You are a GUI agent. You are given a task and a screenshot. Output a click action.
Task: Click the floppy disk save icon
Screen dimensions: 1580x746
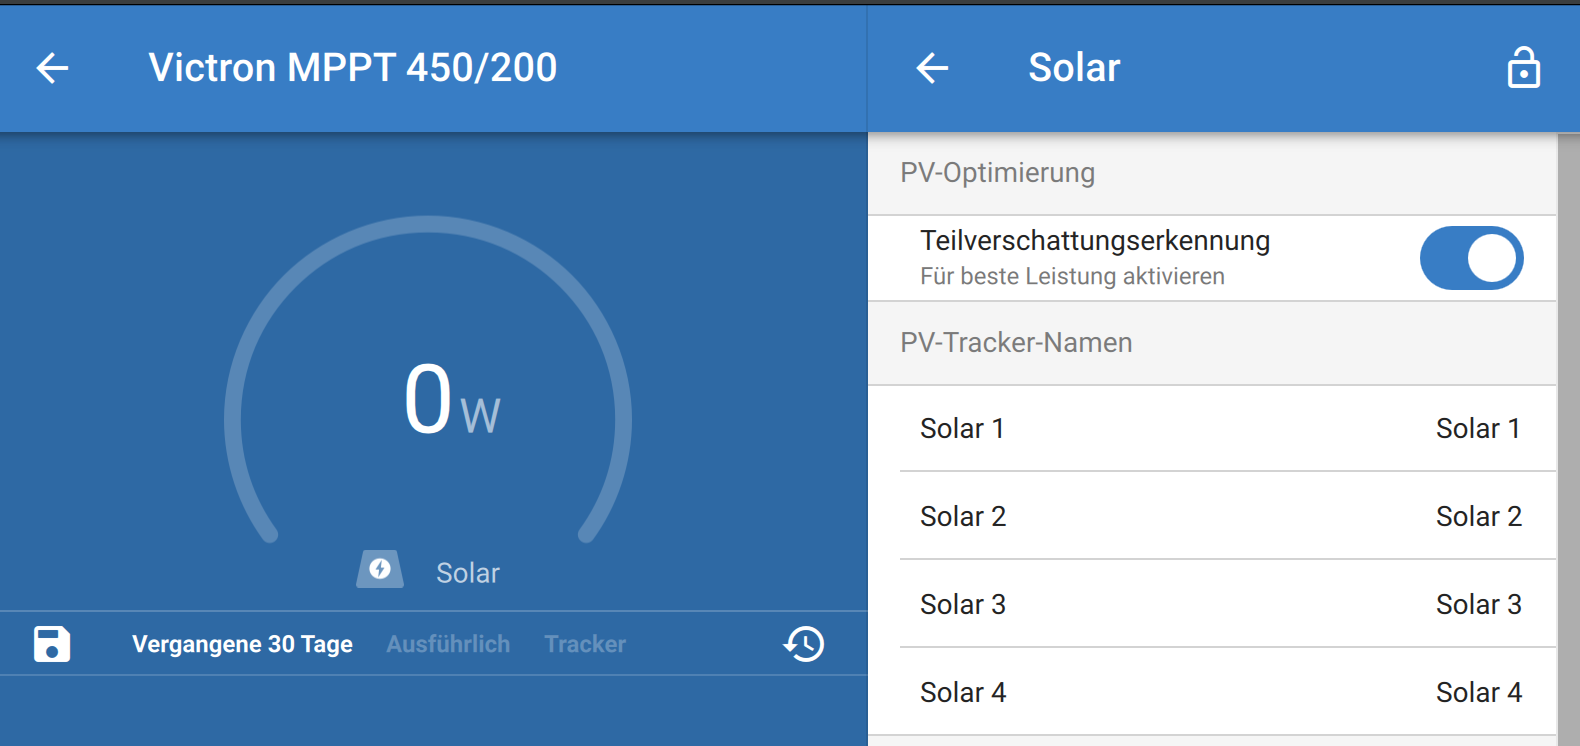pos(52,644)
